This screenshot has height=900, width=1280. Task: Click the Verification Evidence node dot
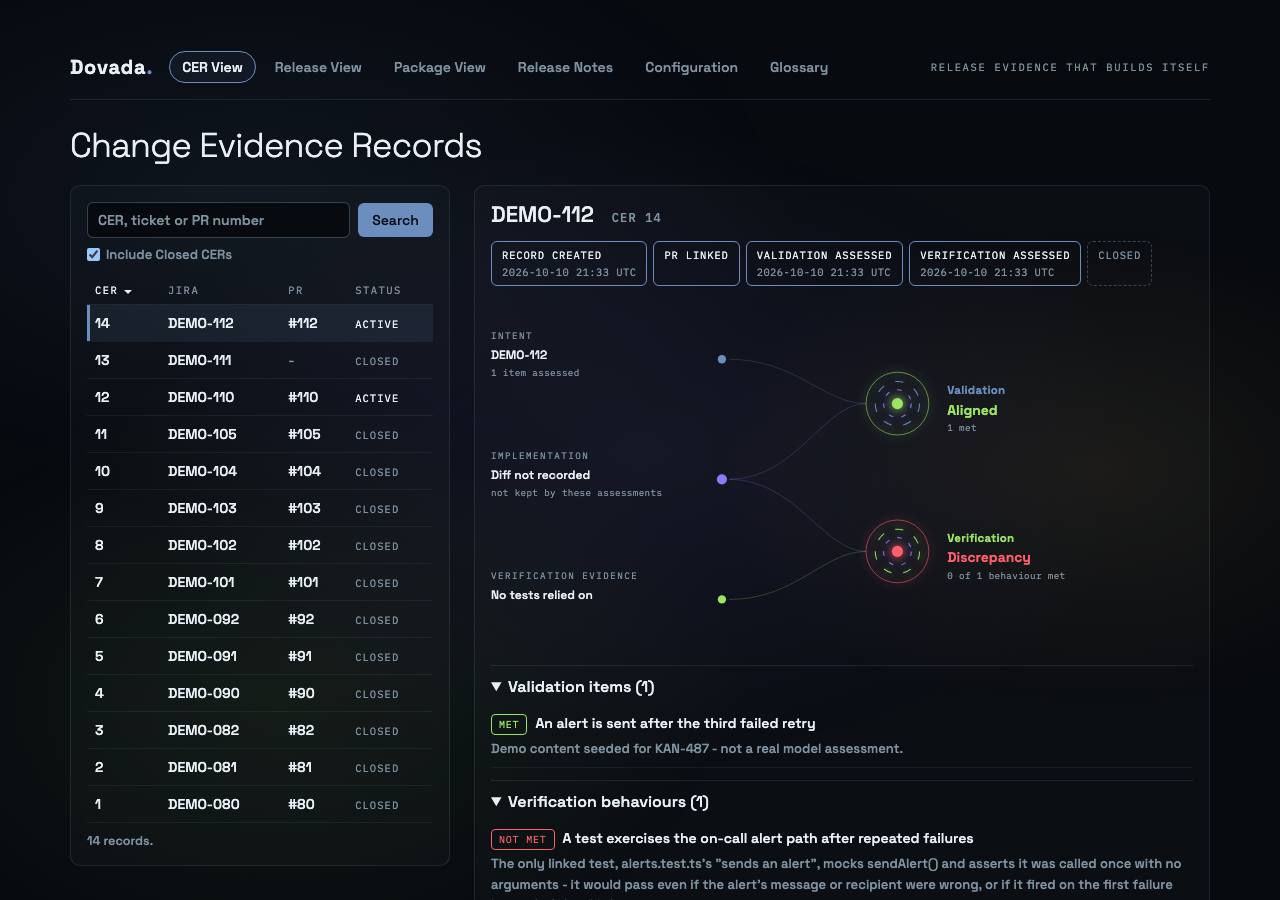click(x=722, y=599)
